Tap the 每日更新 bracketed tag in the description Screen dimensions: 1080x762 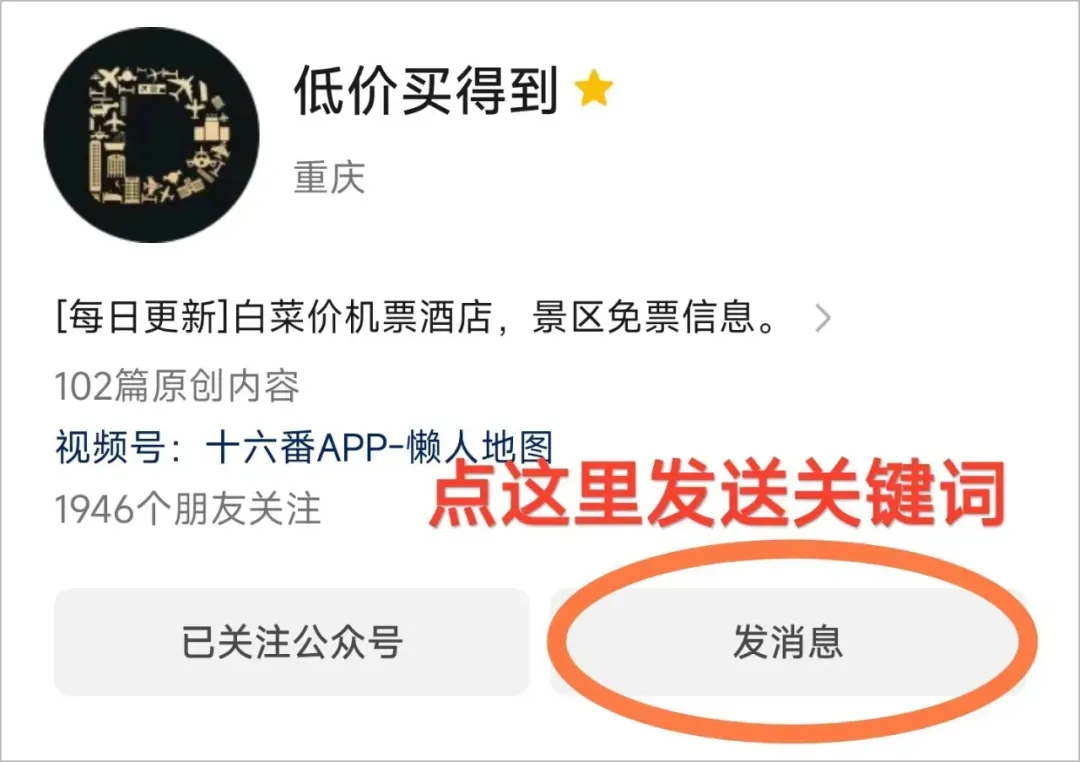[x=142, y=318]
